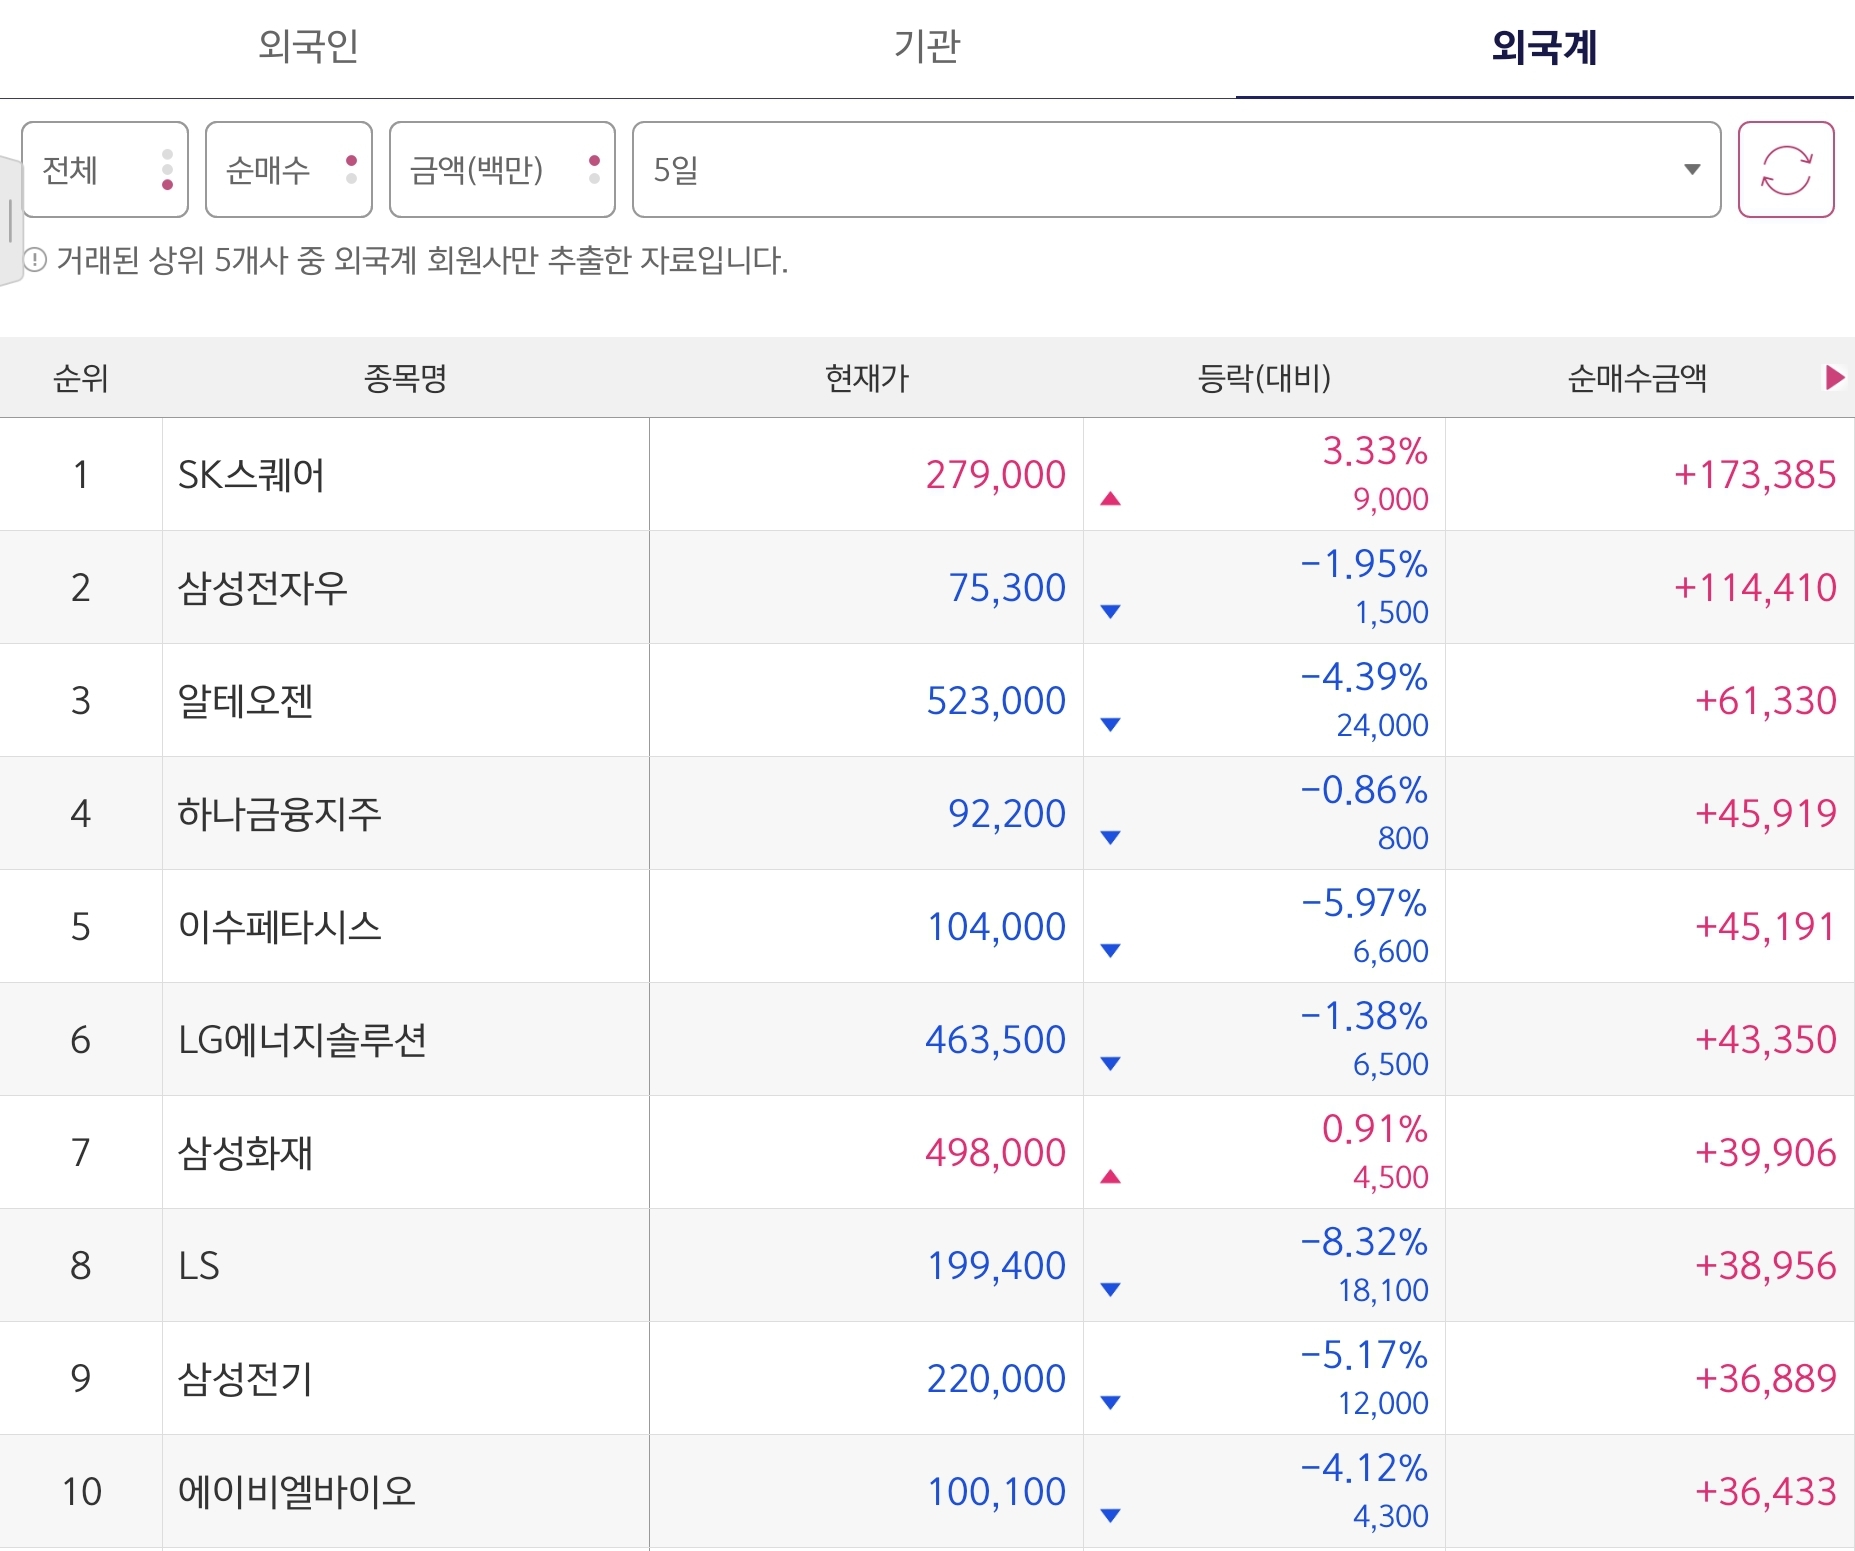
Task: Click the +36,889 net buy amount
Action: [x=1766, y=1379]
